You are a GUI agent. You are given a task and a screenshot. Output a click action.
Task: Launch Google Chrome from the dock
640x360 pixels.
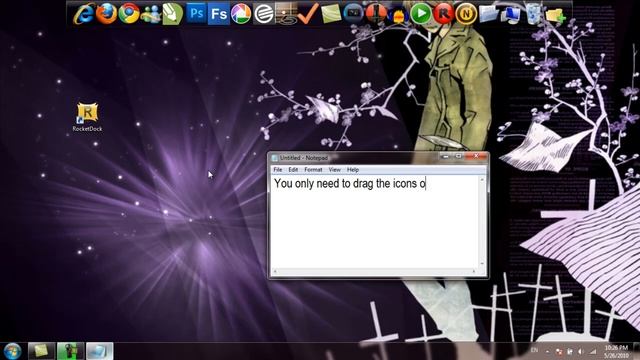[129, 13]
